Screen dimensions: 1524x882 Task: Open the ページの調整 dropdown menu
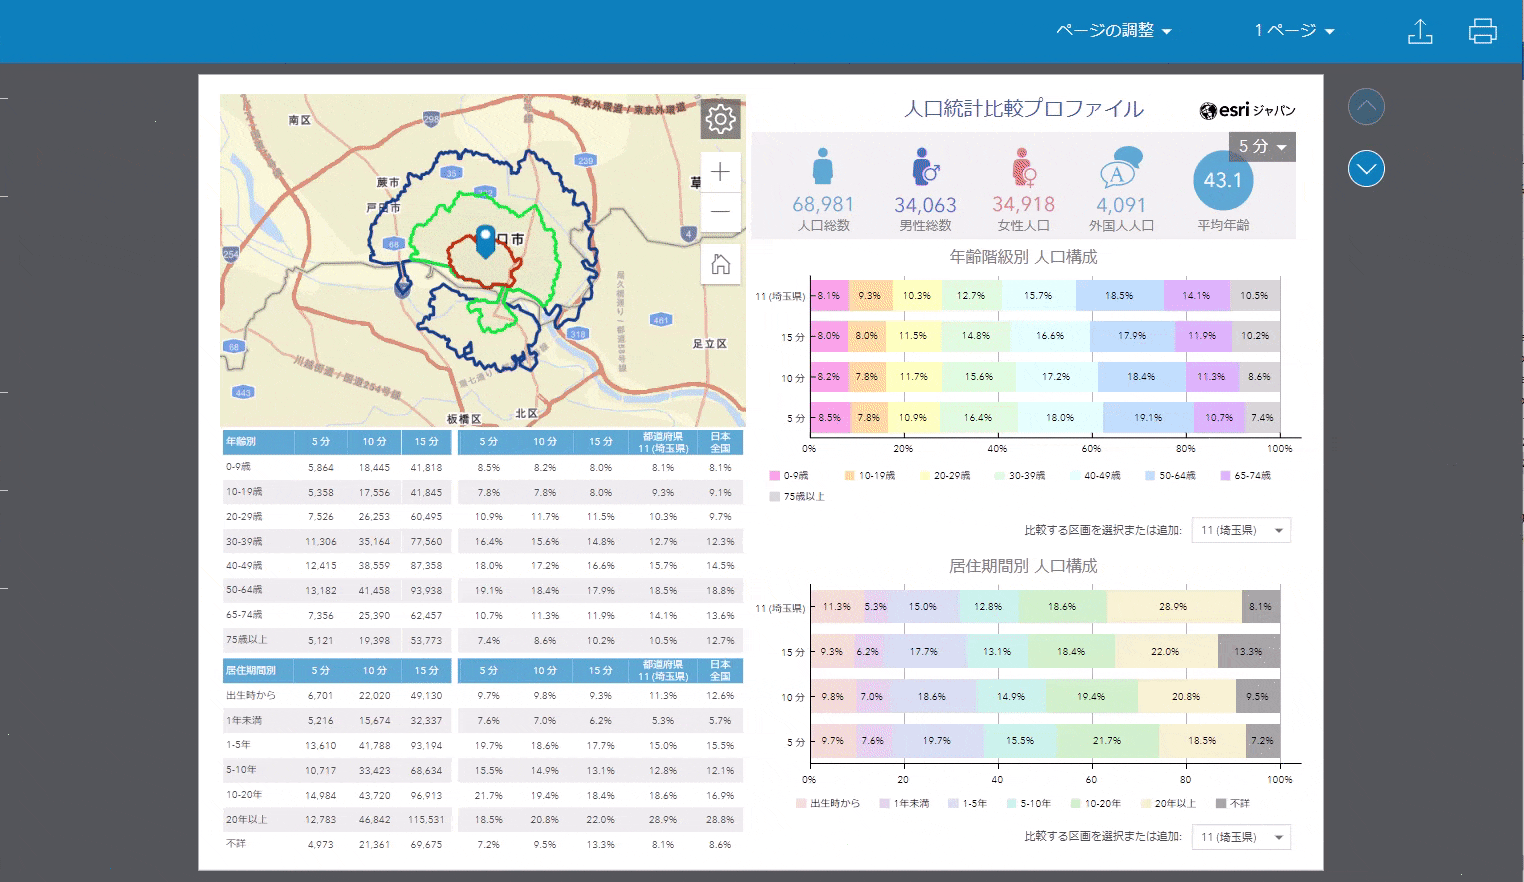coord(1113,31)
